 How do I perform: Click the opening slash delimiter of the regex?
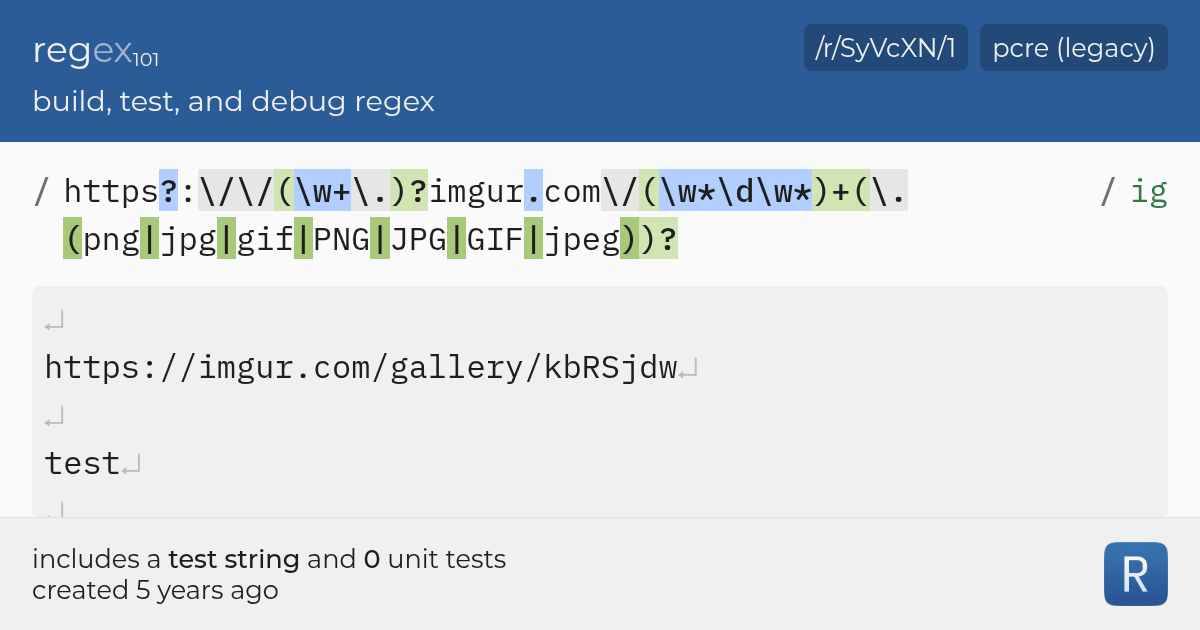pyautogui.click(x=38, y=190)
